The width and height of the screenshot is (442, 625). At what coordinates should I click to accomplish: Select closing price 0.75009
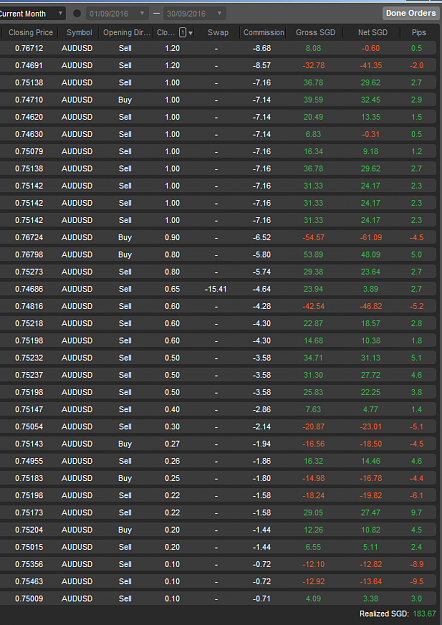[29, 599]
